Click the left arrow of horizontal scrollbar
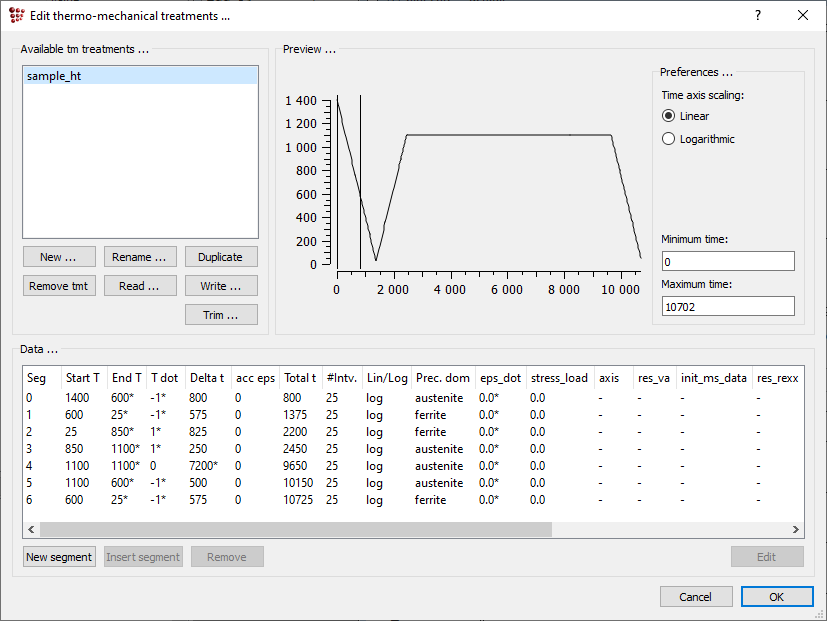This screenshot has height=621, width=827. [30, 530]
